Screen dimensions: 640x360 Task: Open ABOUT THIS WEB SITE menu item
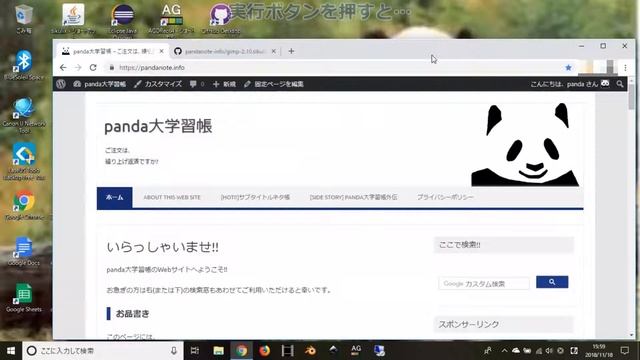[172, 198]
